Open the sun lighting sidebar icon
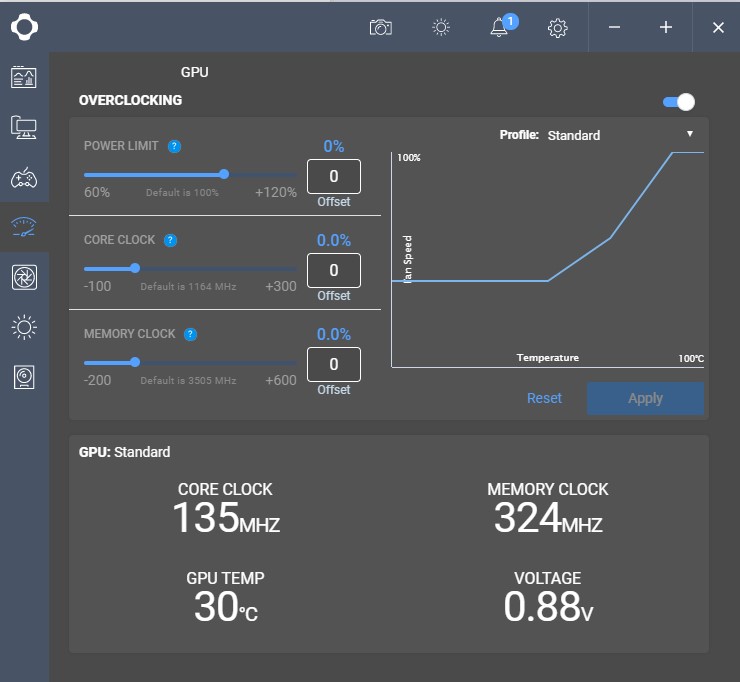The width and height of the screenshot is (740, 682). pyautogui.click(x=24, y=327)
